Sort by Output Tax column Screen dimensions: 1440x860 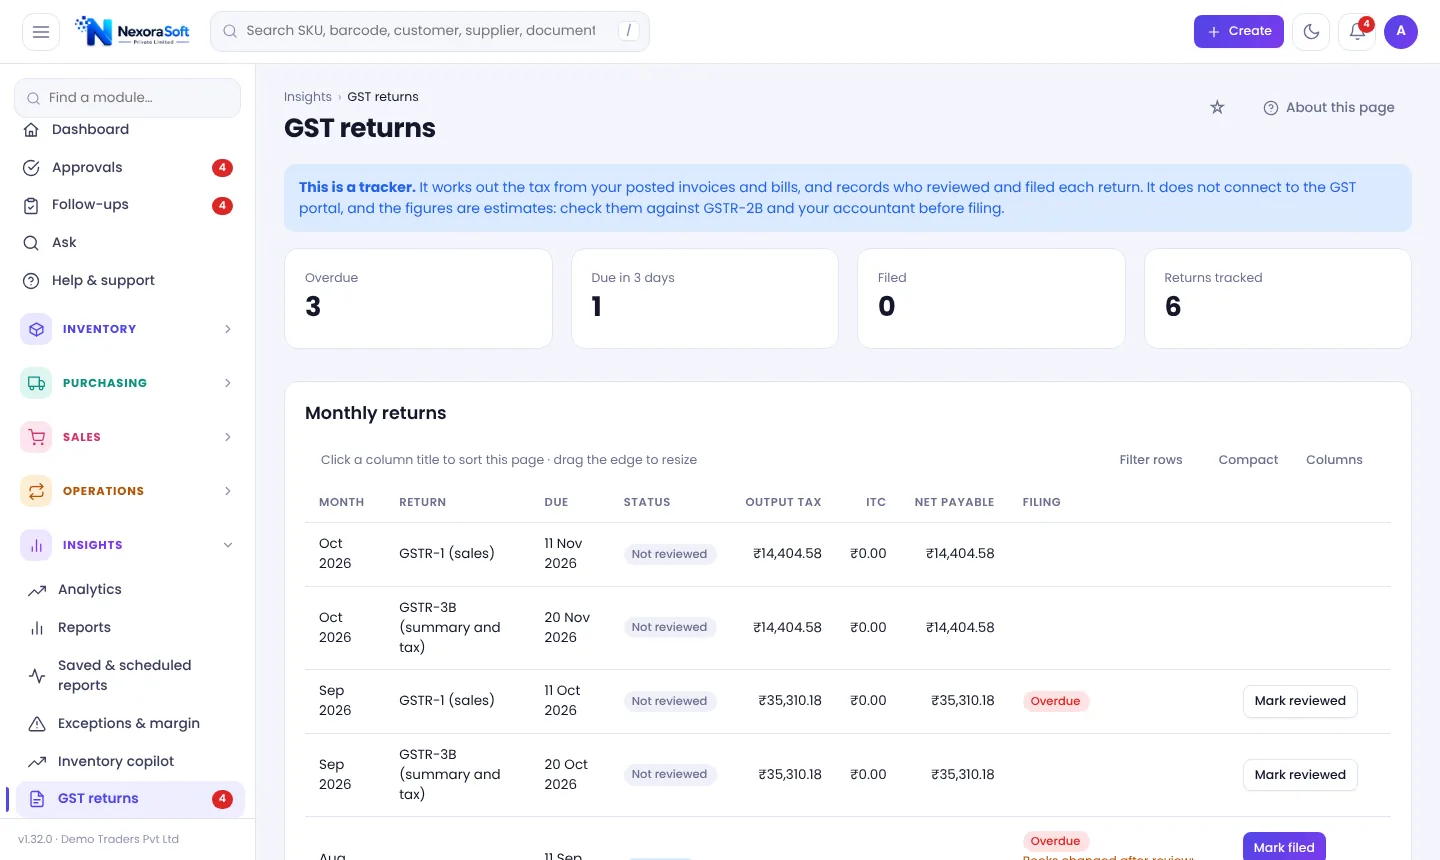tap(783, 502)
